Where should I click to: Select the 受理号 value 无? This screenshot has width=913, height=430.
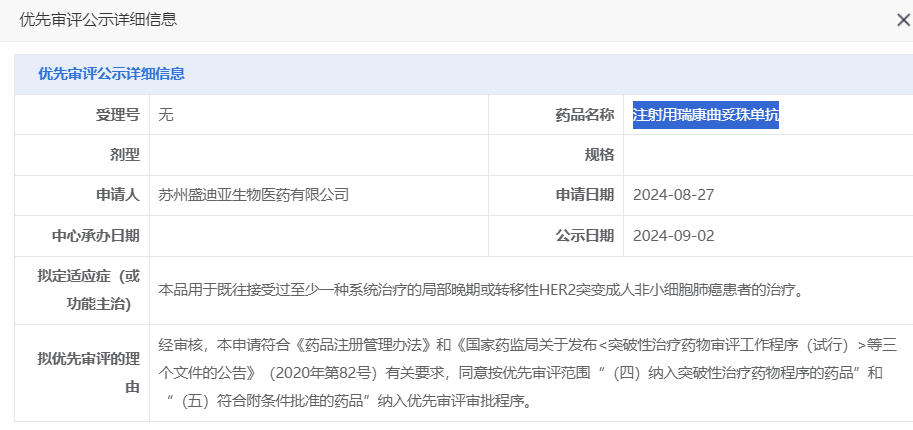click(166, 115)
